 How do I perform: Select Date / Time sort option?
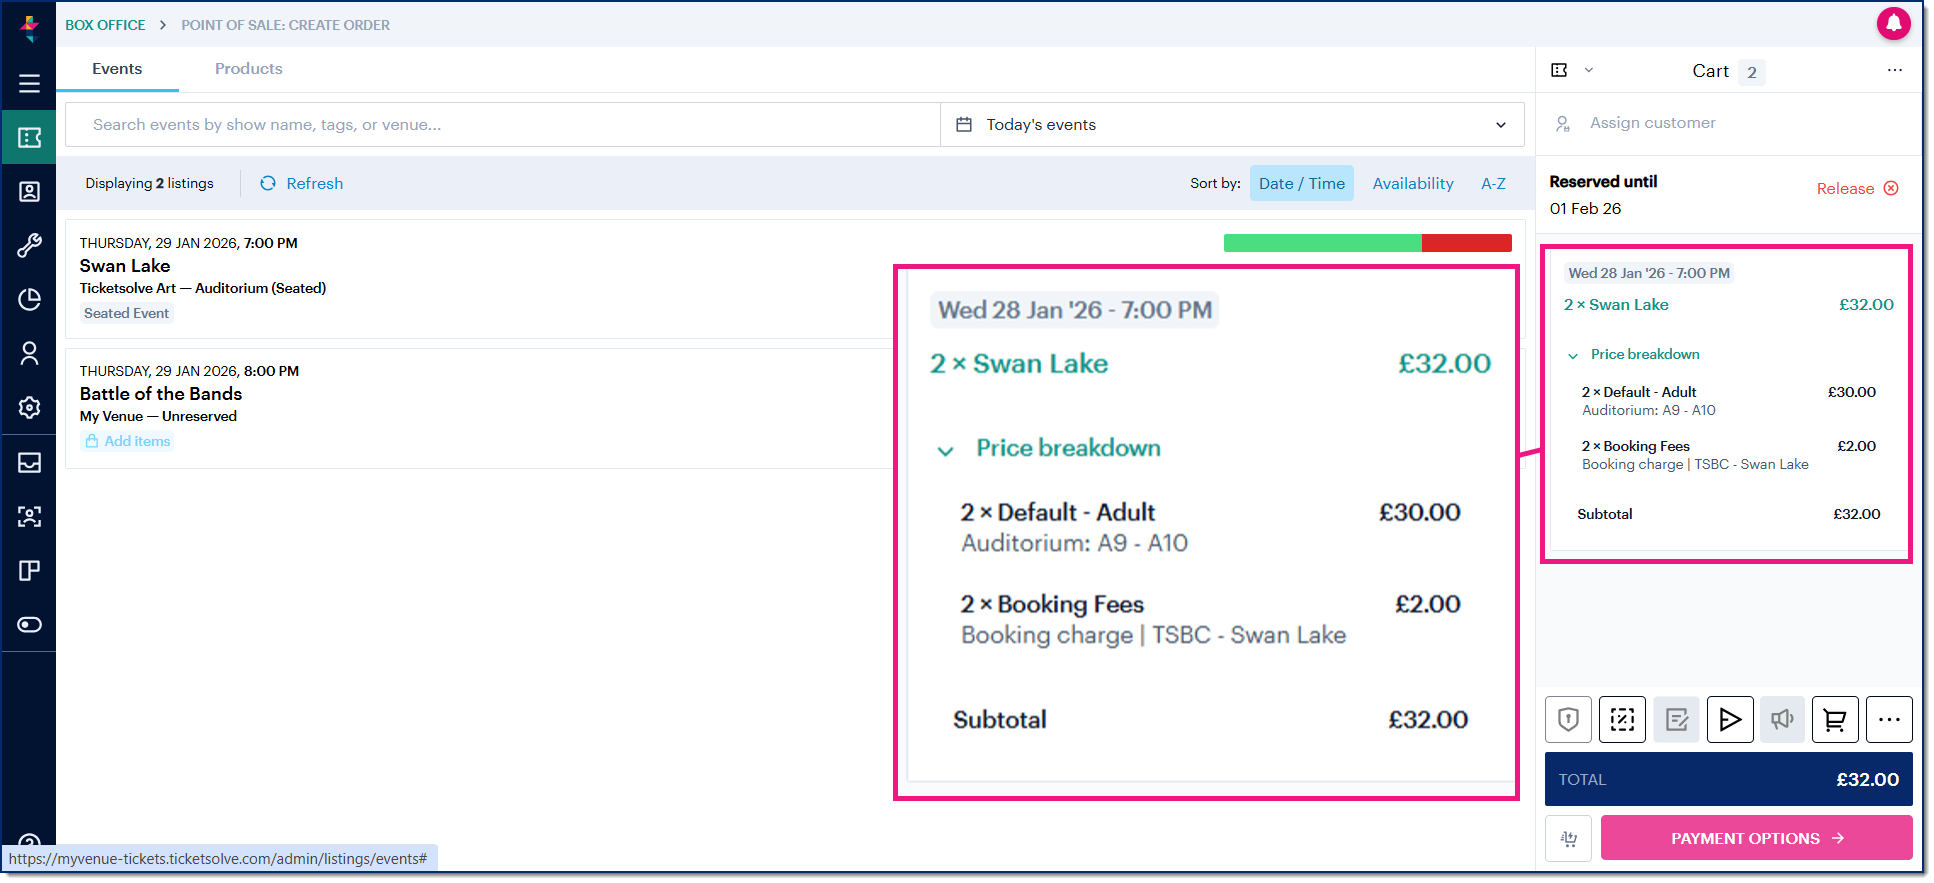tap(1302, 183)
